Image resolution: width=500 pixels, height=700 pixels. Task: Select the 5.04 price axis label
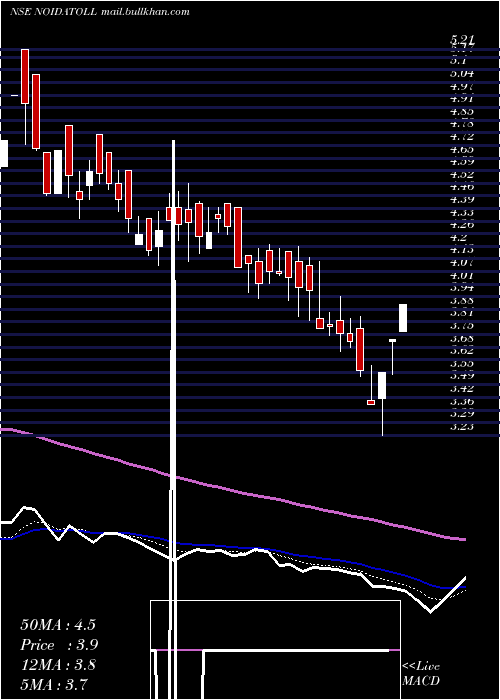pyautogui.click(x=462, y=73)
